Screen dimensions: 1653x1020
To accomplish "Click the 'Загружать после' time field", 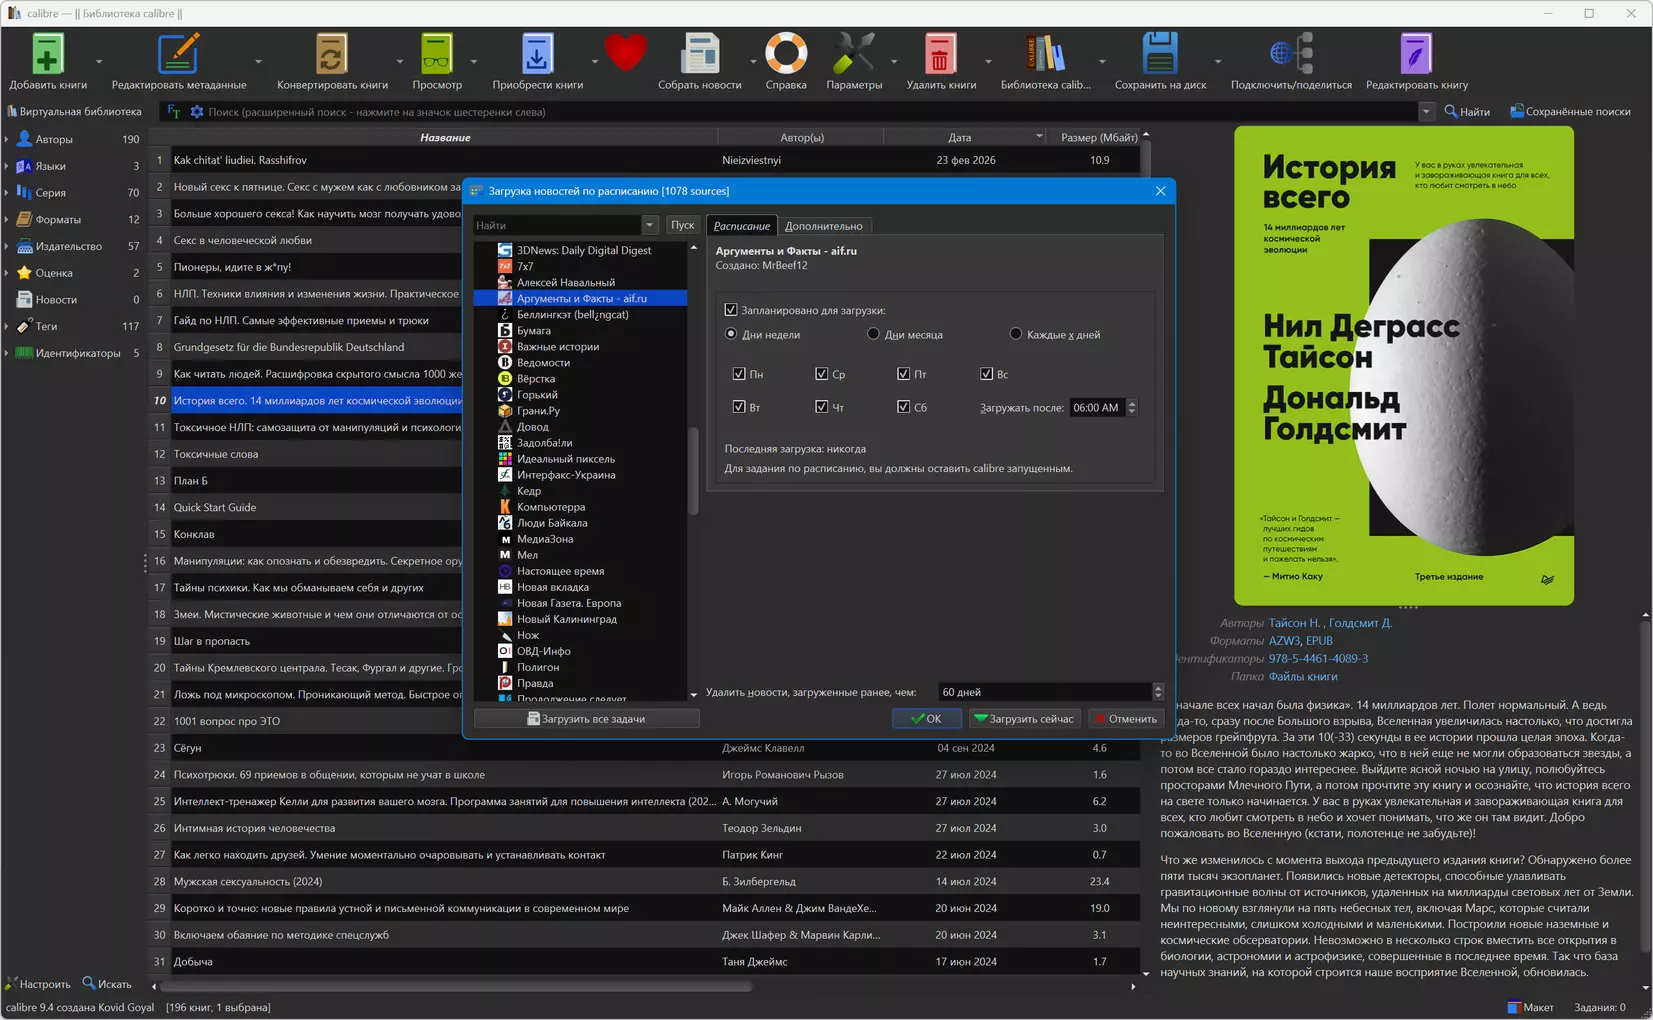I will 1096,408.
